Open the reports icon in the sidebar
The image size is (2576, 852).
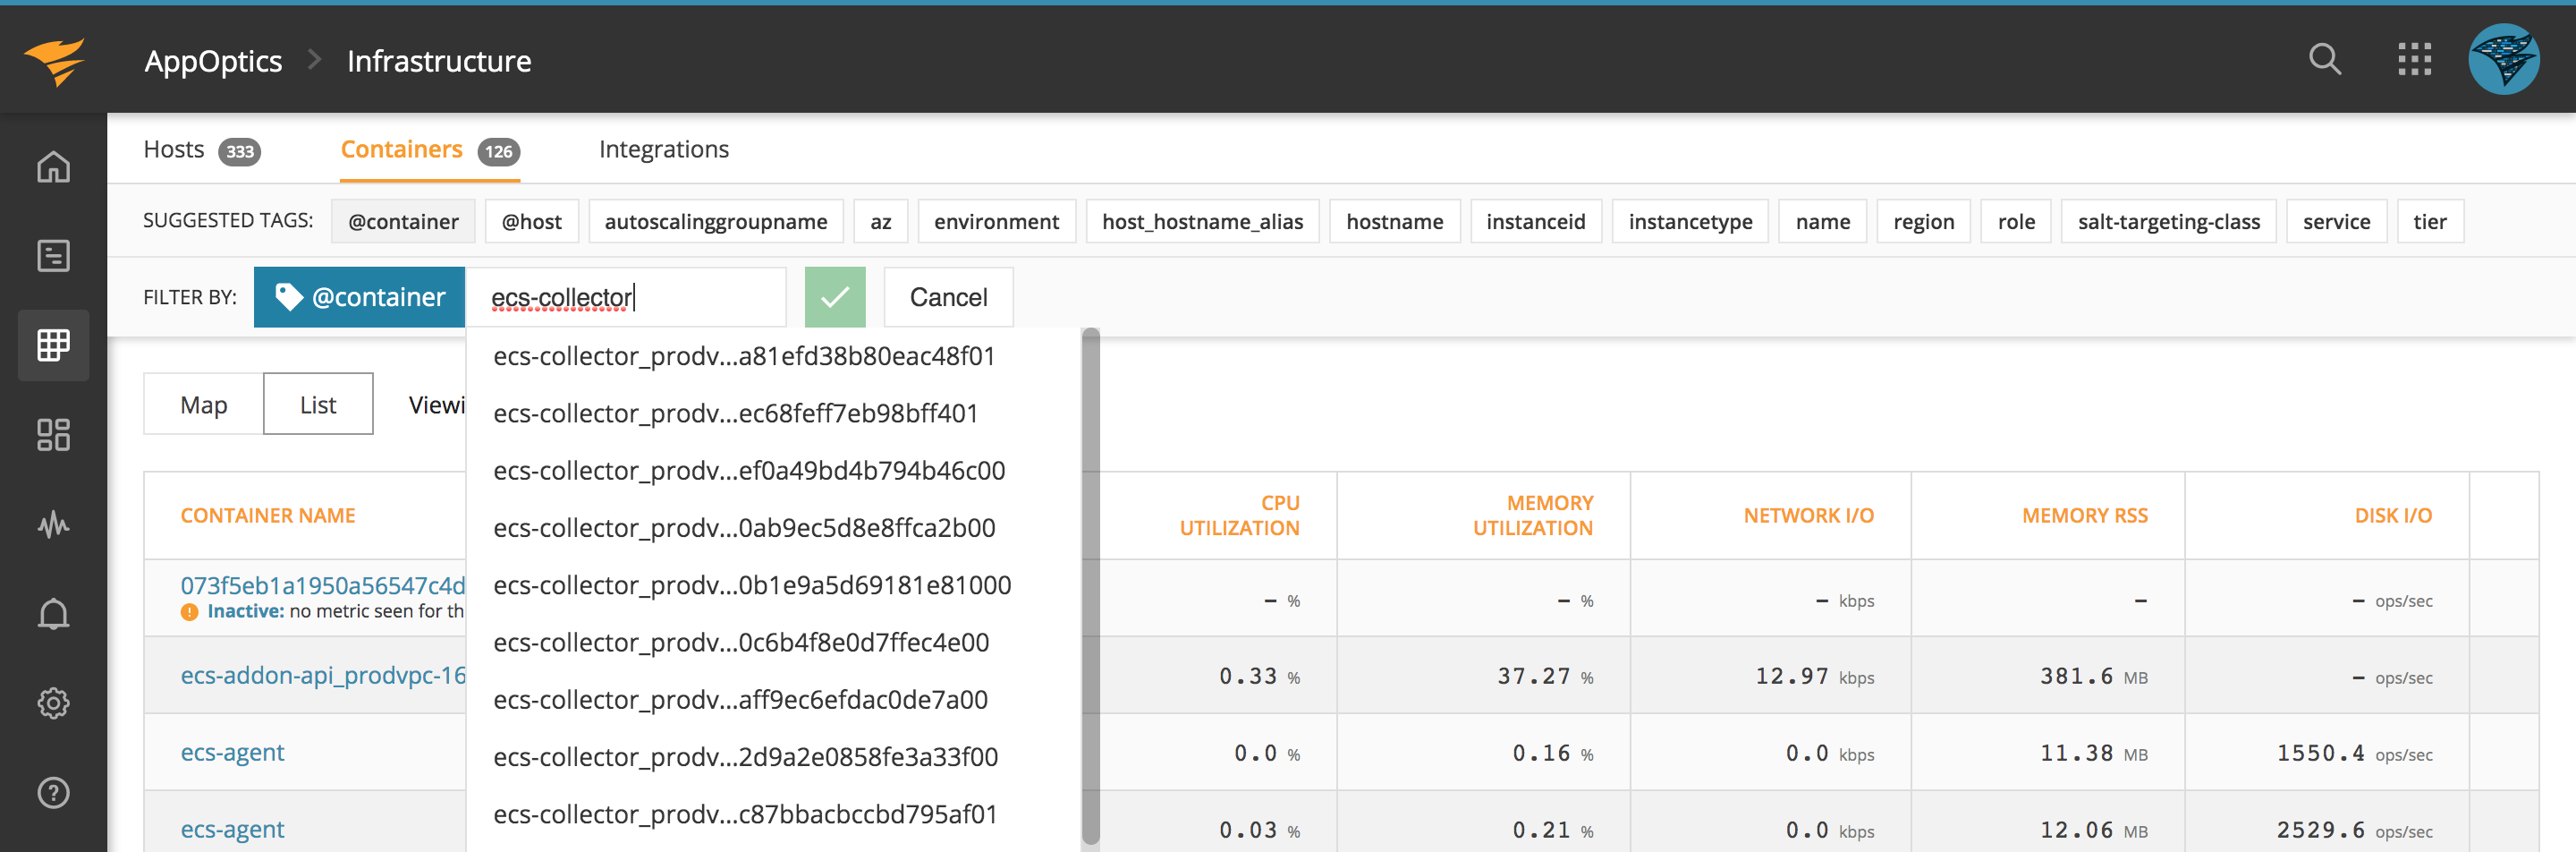53,256
